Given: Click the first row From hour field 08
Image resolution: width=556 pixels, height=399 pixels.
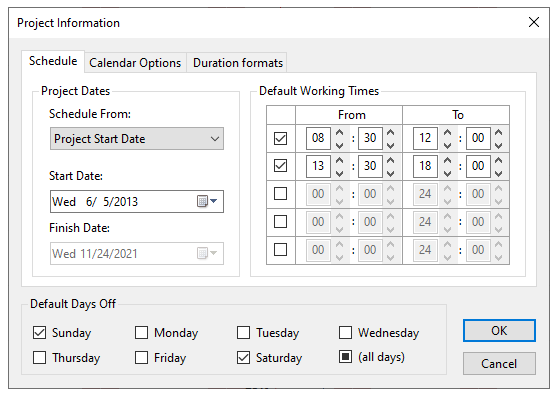Looking at the screenshot, I should (318, 138).
